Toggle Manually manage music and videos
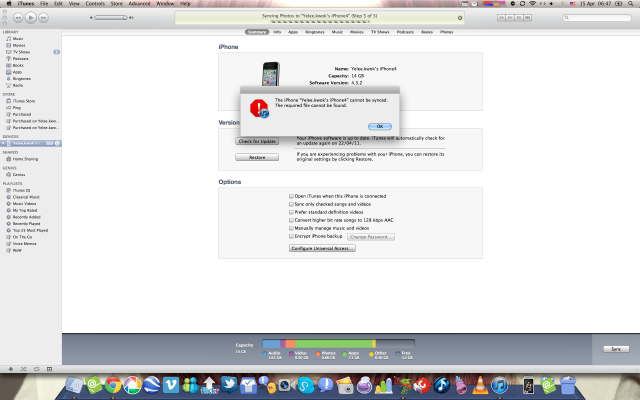Image resolution: width=640 pixels, height=400 pixels. pyautogui.click(x=291, y=228)
